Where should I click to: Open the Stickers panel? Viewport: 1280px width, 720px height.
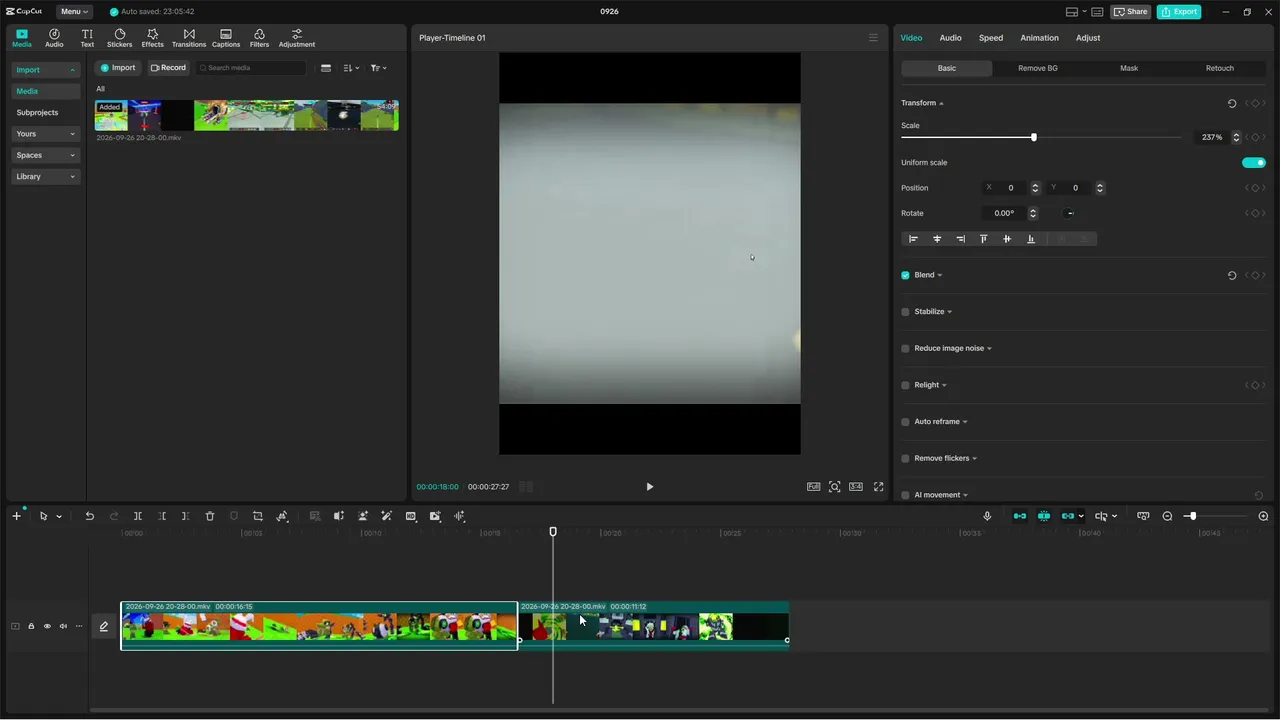click(119, 38)
